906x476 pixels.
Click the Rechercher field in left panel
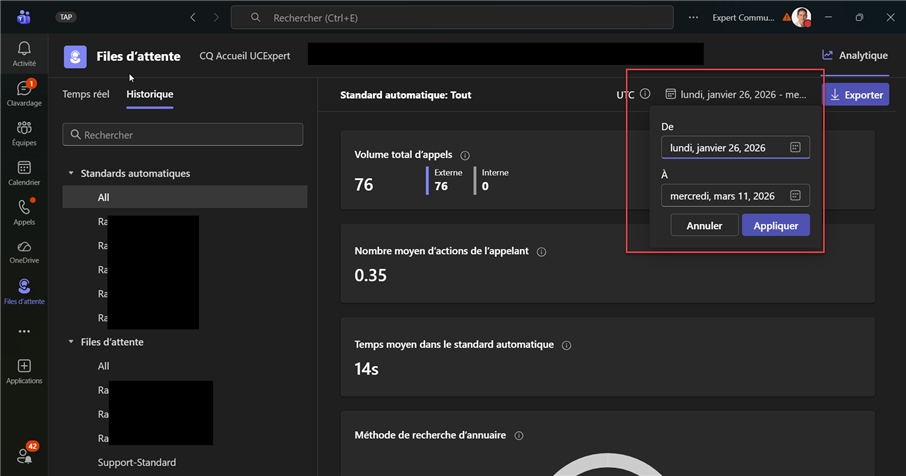[x=183, y=134]
